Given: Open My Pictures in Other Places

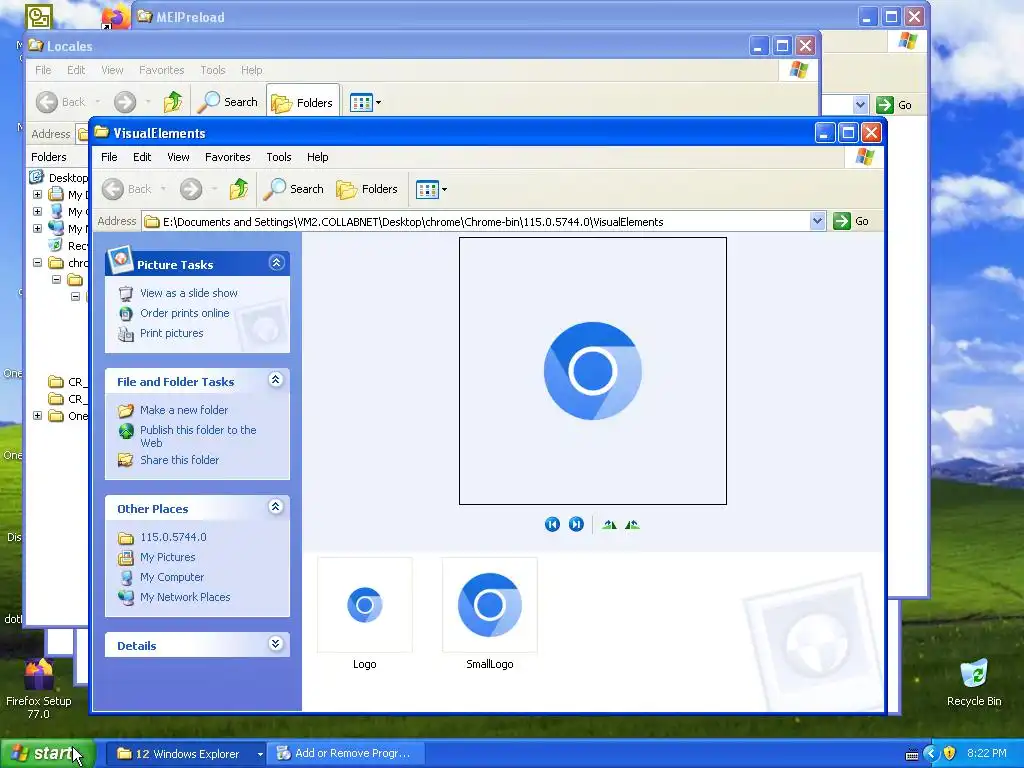Looking at the screenshot, I should pos(168,557).
